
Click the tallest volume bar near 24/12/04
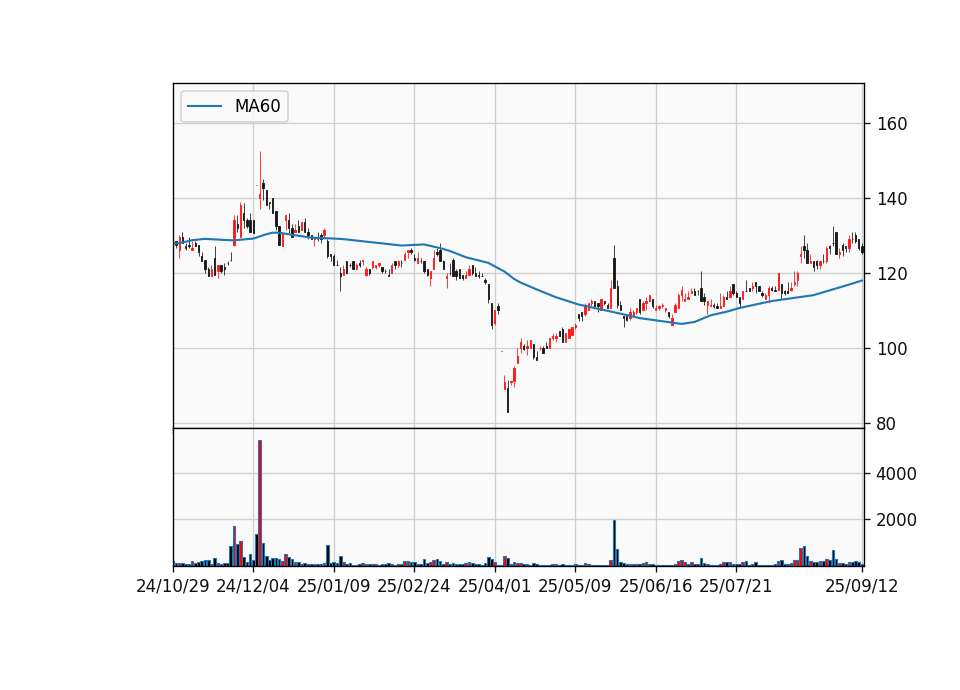tap(260, 503)
